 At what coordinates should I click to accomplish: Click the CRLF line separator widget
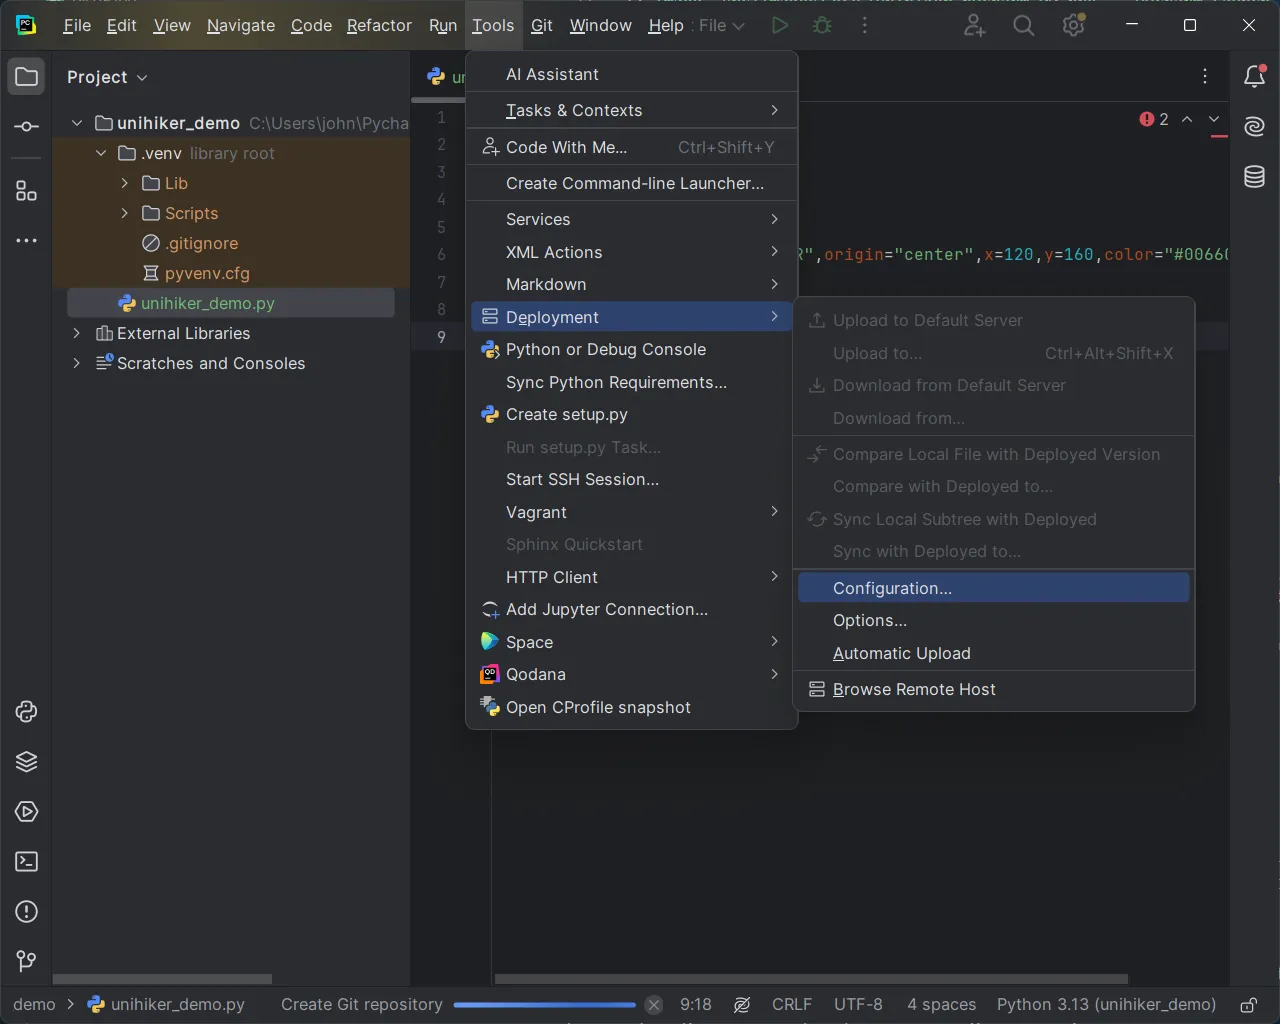tap(792, 1005)
